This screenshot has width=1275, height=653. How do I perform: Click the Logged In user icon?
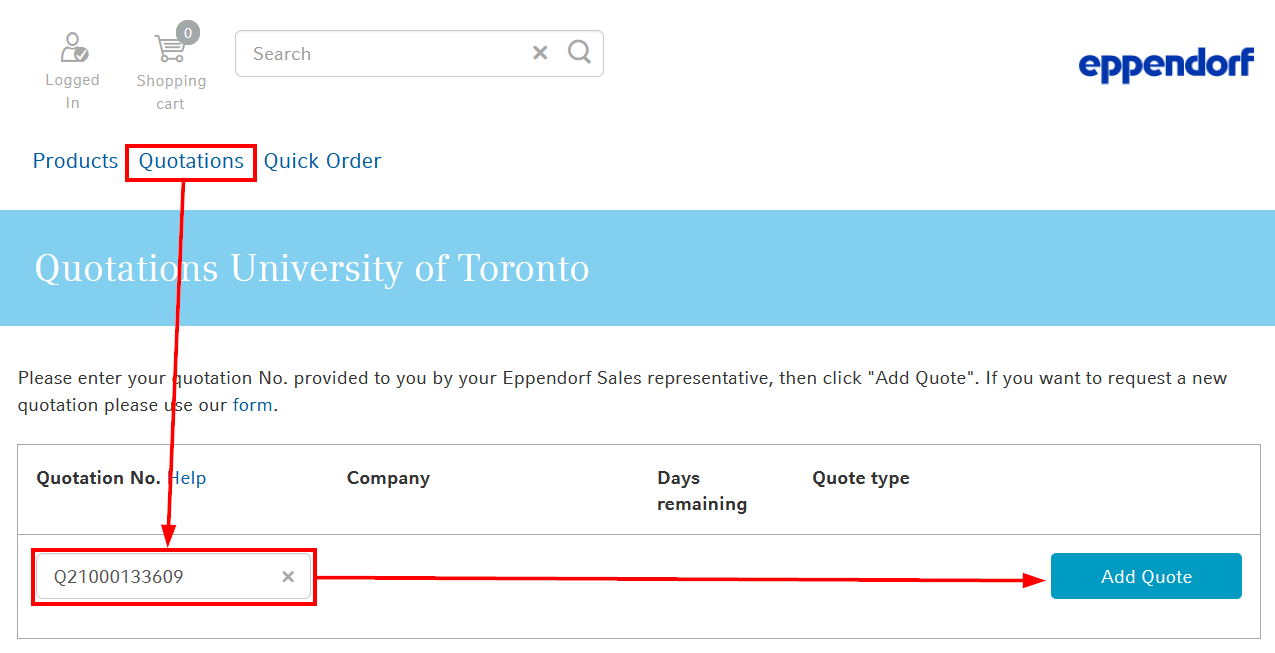point(73,48)
